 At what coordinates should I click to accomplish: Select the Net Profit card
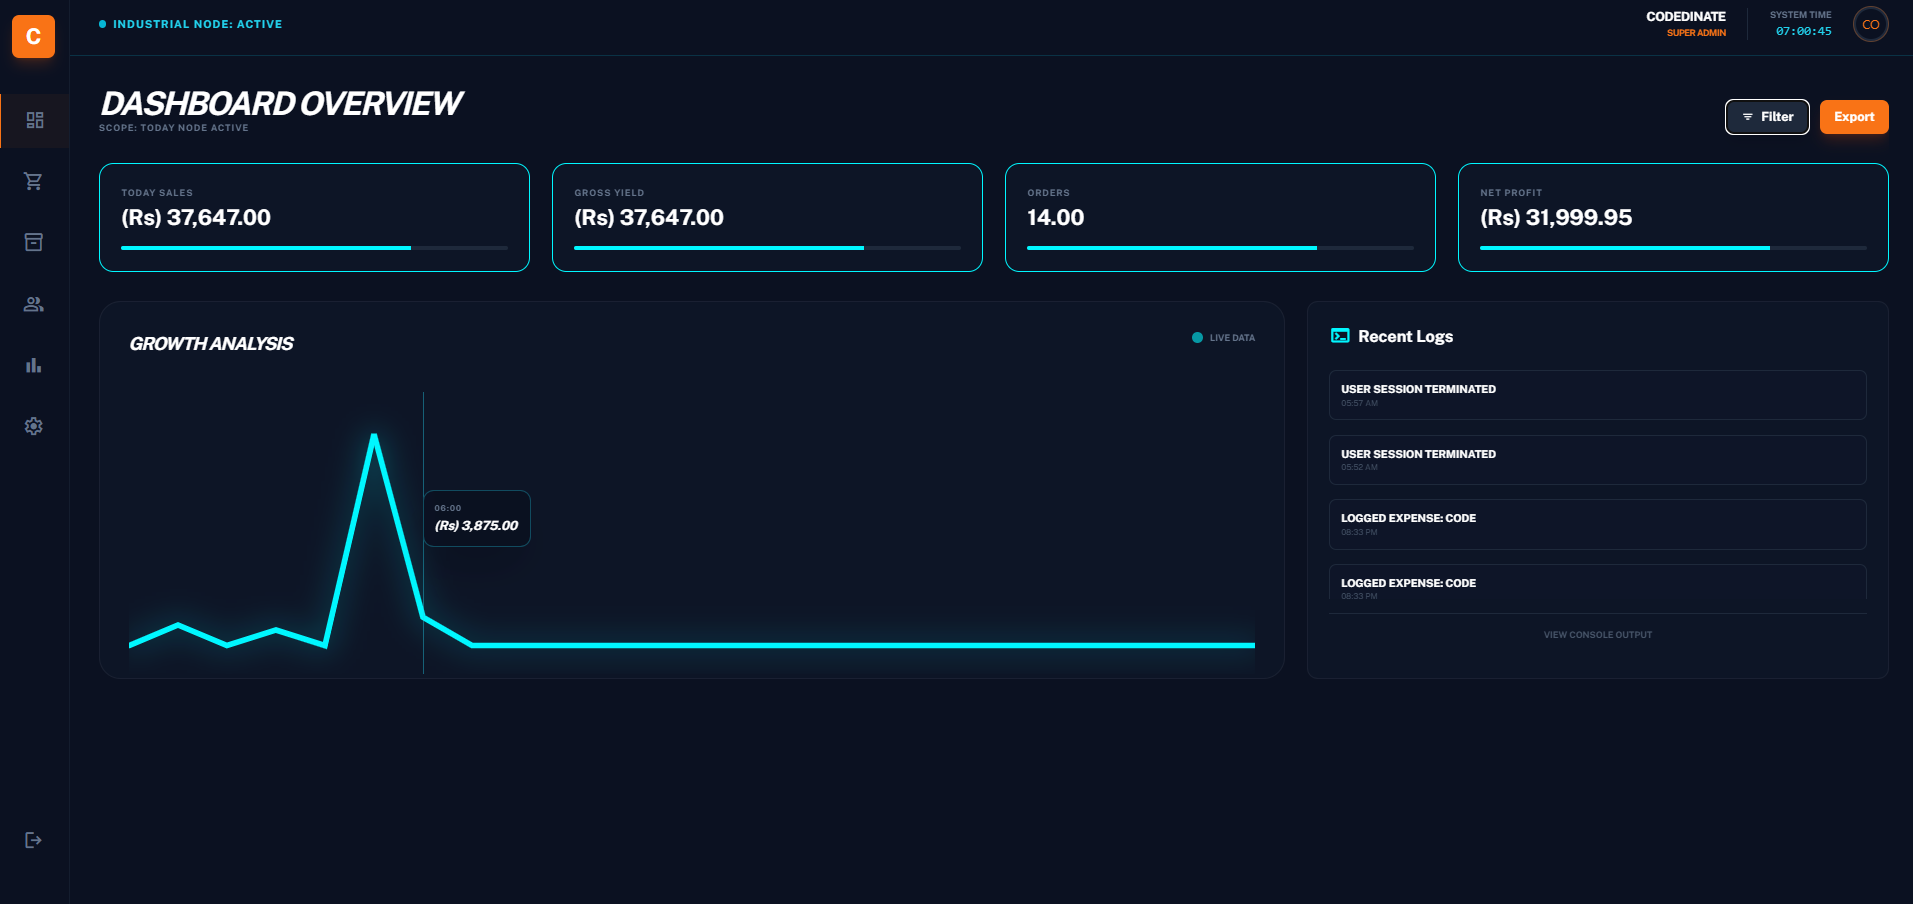click(1673, 217)
